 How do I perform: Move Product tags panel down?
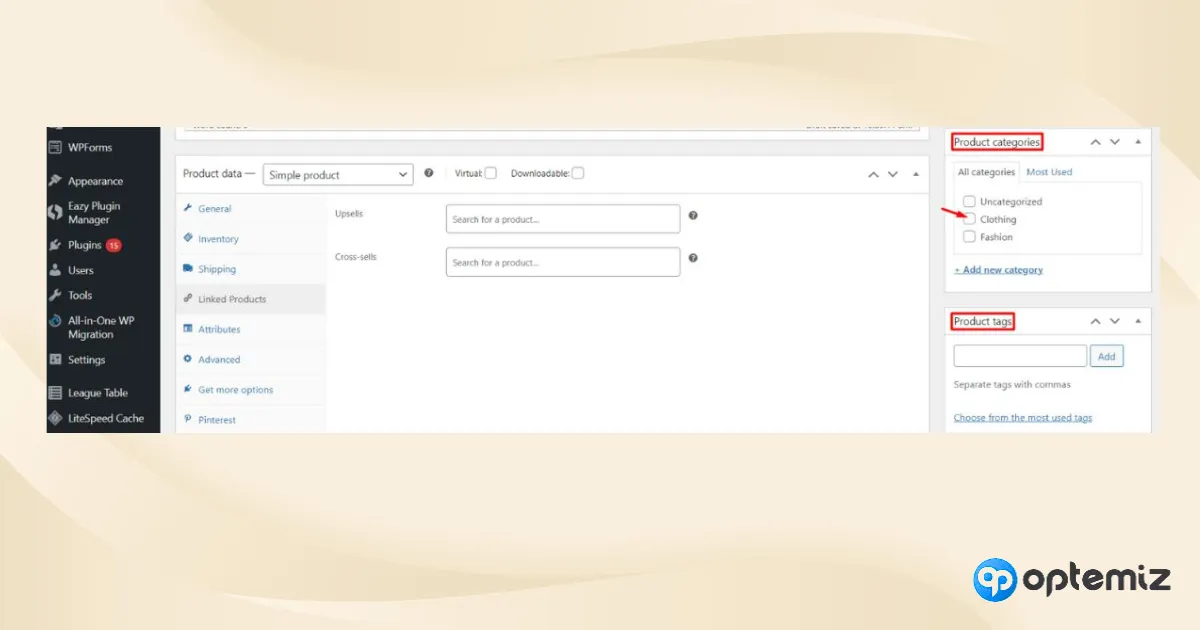(x=1115, y=321)
